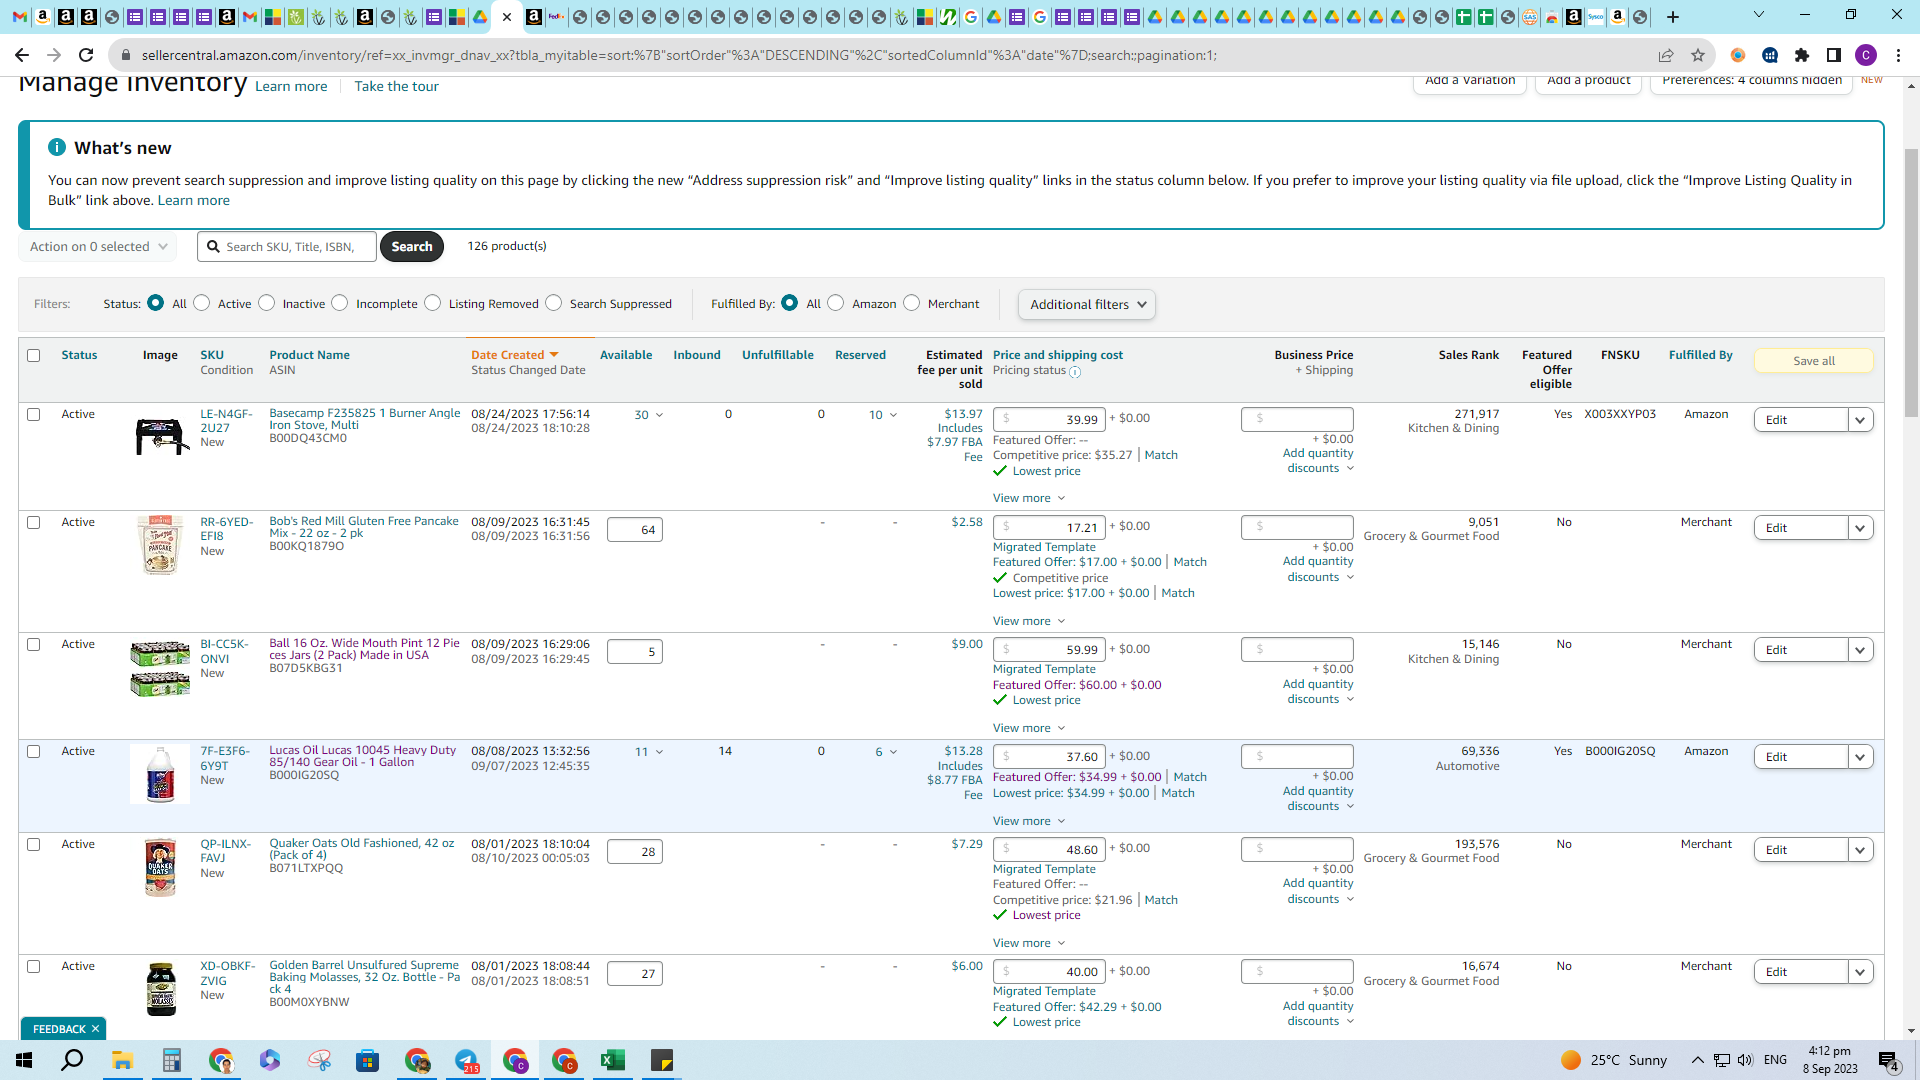This screenshot has height=1080, width=1920.
Task: Open the browser extensions puzzle icon
Action: (x=1802, y=55)
